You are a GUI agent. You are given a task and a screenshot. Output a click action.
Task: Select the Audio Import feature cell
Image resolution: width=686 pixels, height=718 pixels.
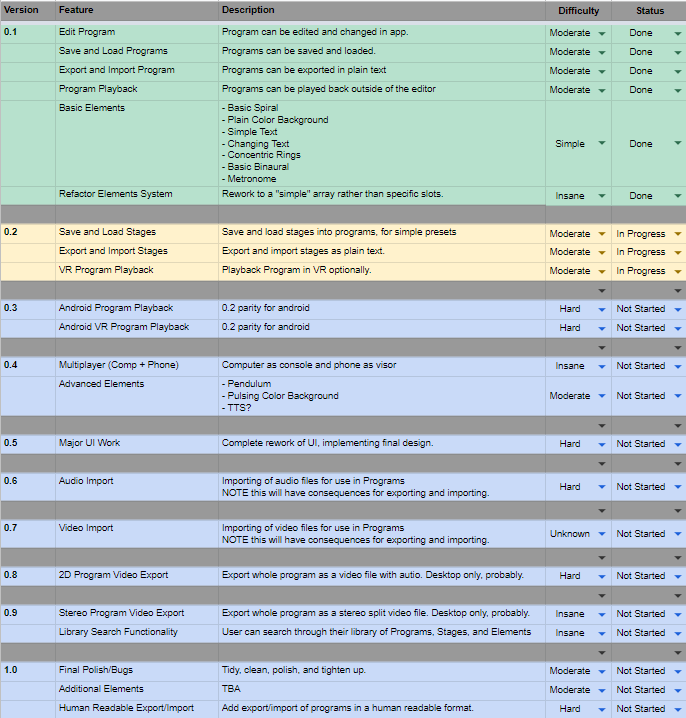pos(137,486)
